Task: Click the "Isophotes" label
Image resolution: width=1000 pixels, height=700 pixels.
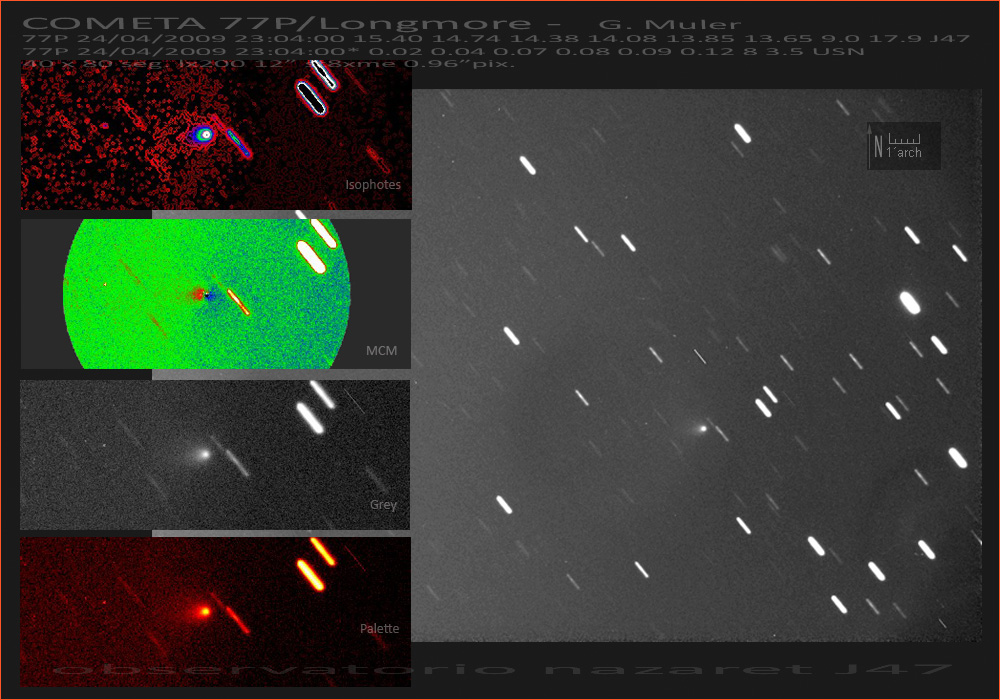Action: (x=372, y=185)
